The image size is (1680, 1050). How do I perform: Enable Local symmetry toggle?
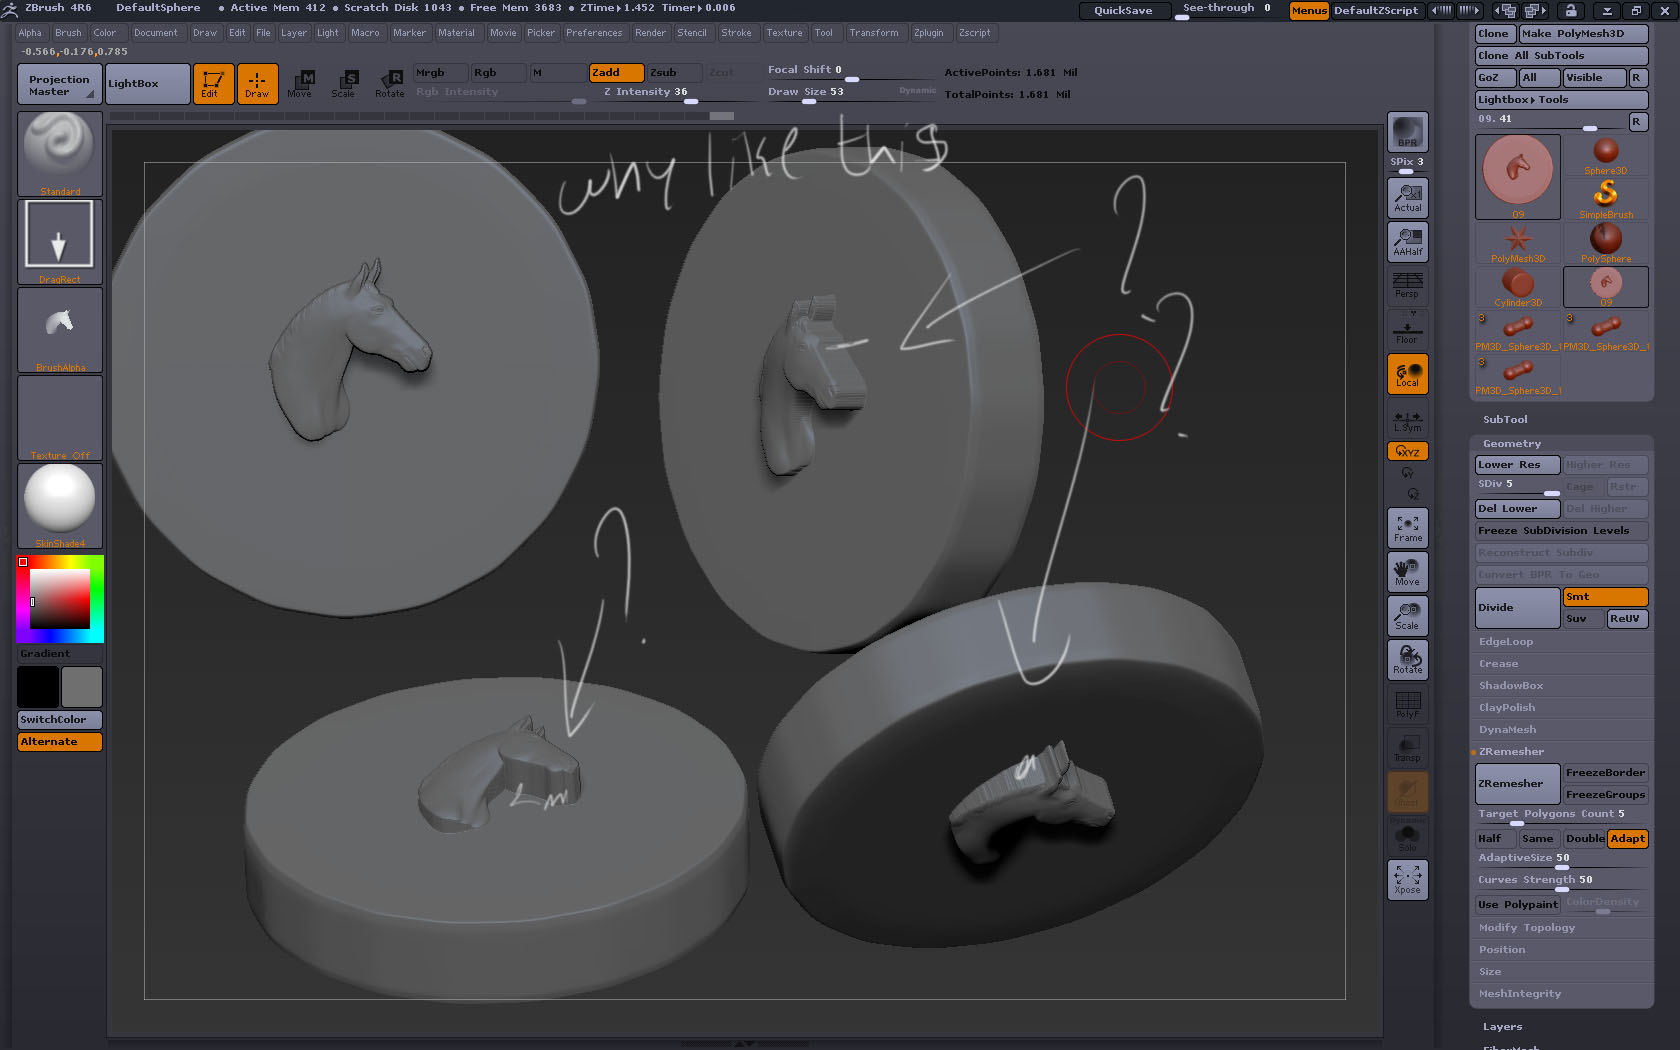pos(1407,374)
